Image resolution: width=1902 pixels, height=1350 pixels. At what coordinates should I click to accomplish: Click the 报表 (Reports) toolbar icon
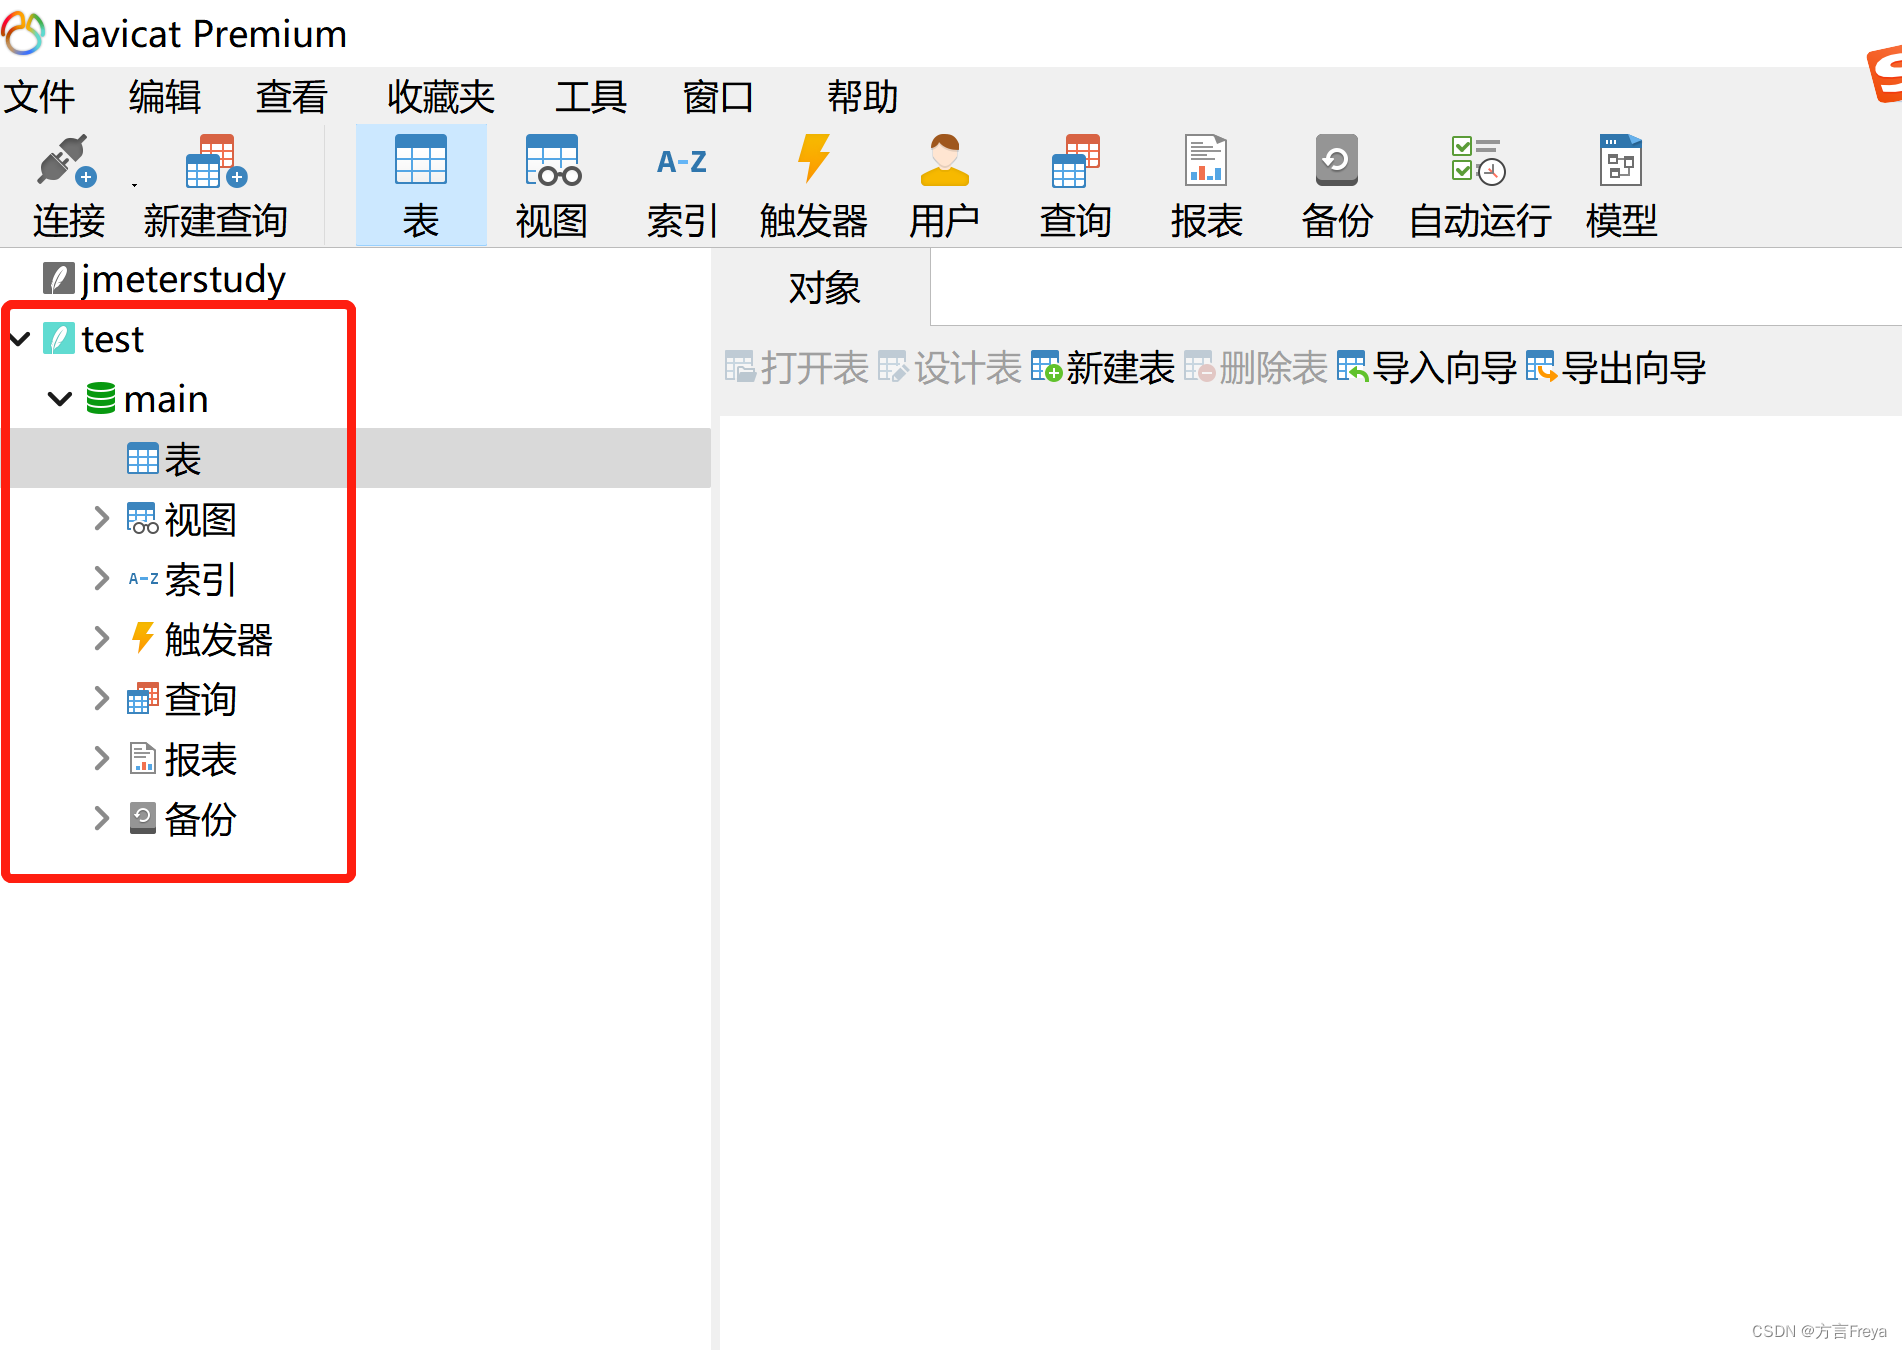[x=1205, y=183]
